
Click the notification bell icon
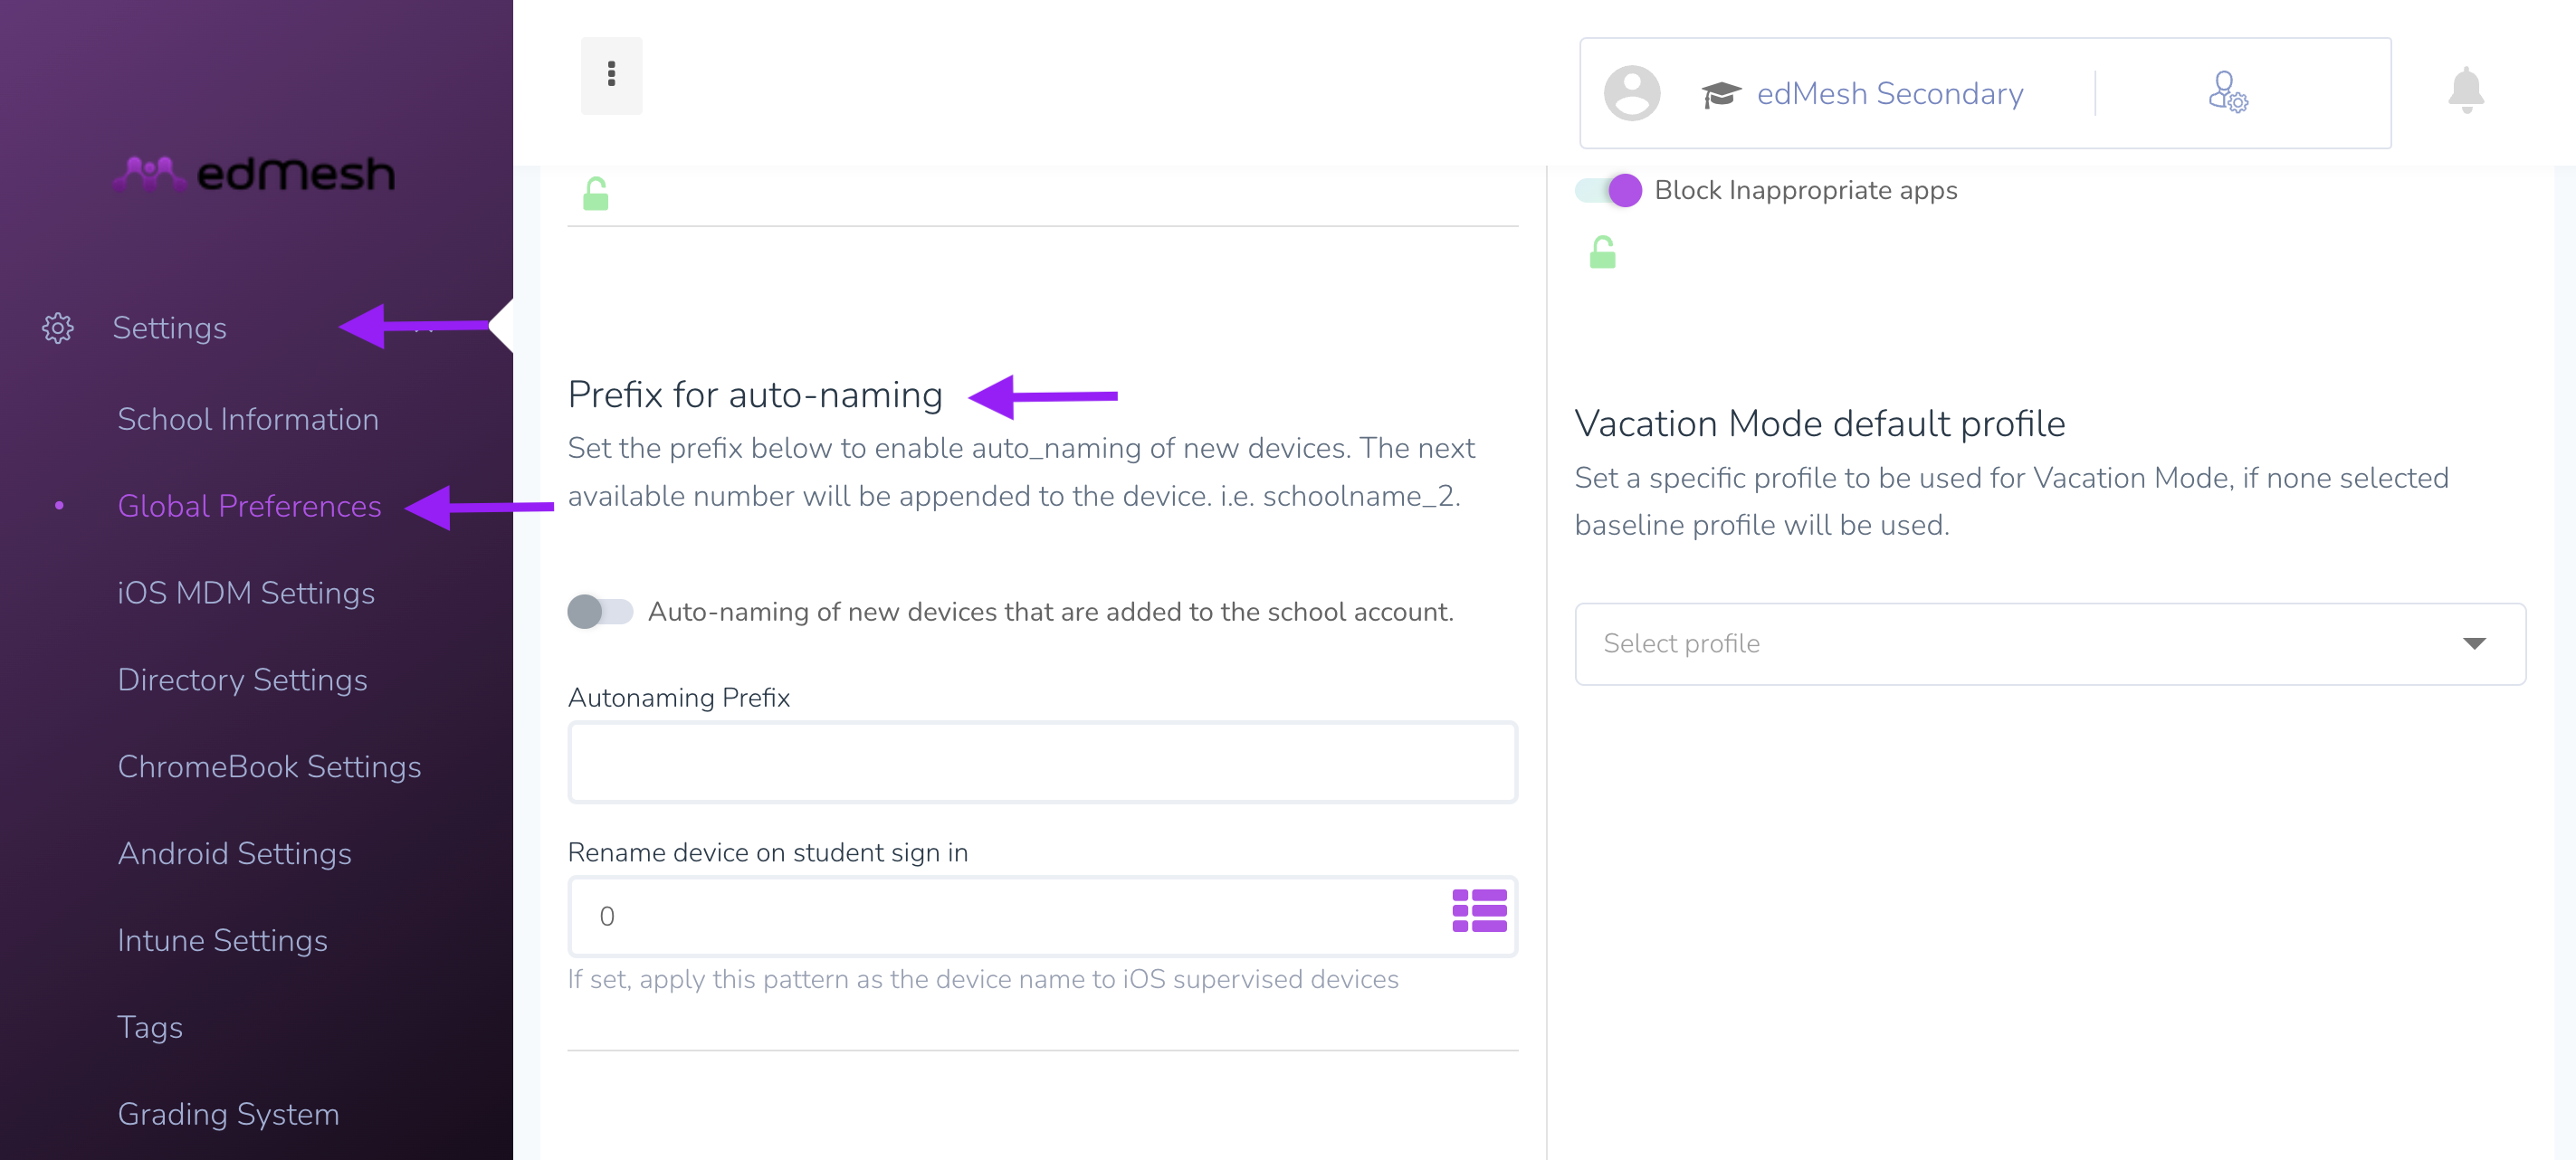coord(2465,91)
